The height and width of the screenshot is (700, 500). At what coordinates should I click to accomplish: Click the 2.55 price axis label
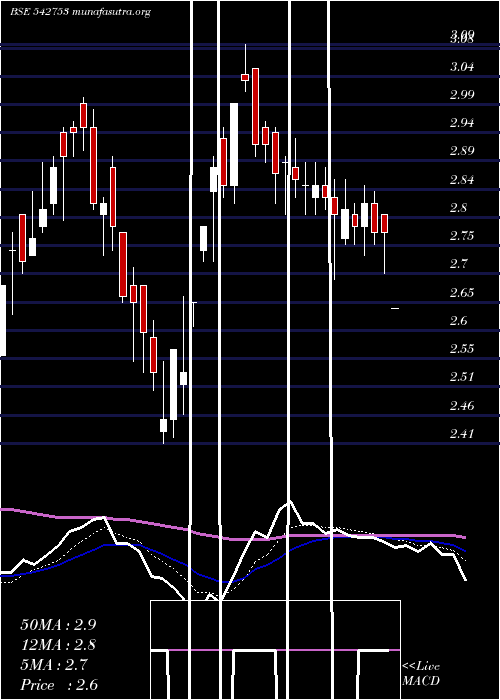click(x=462, y=349)
